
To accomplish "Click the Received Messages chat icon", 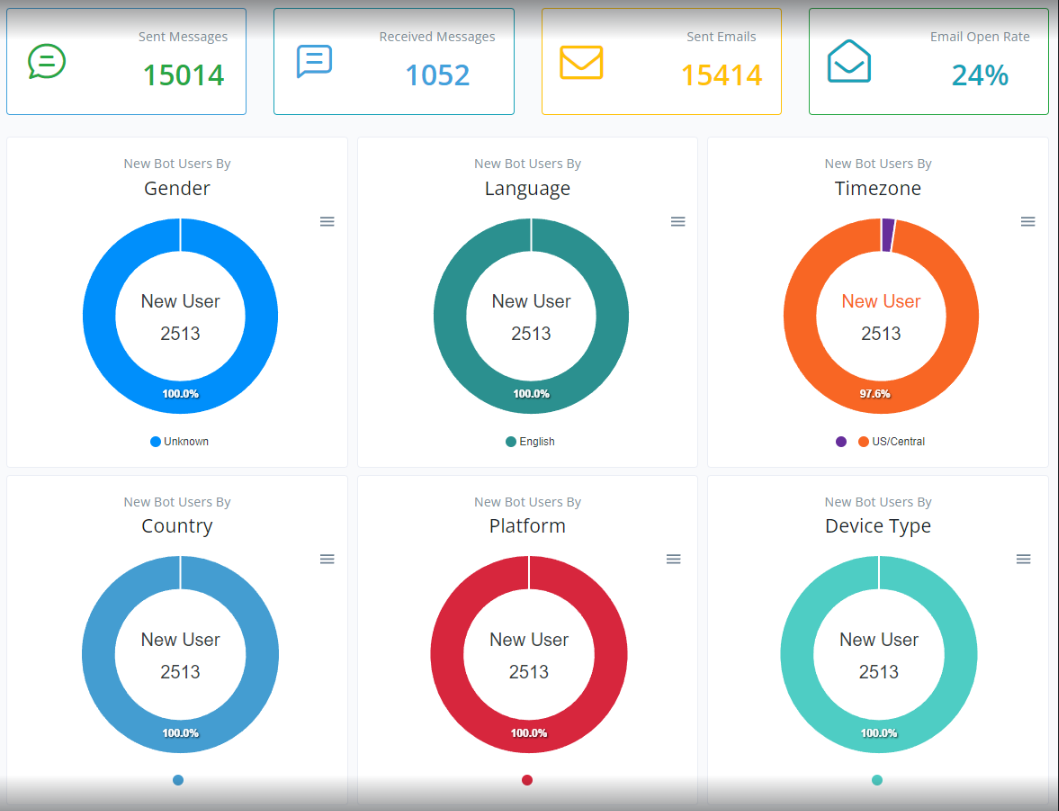I will click(x=314, y=62).
